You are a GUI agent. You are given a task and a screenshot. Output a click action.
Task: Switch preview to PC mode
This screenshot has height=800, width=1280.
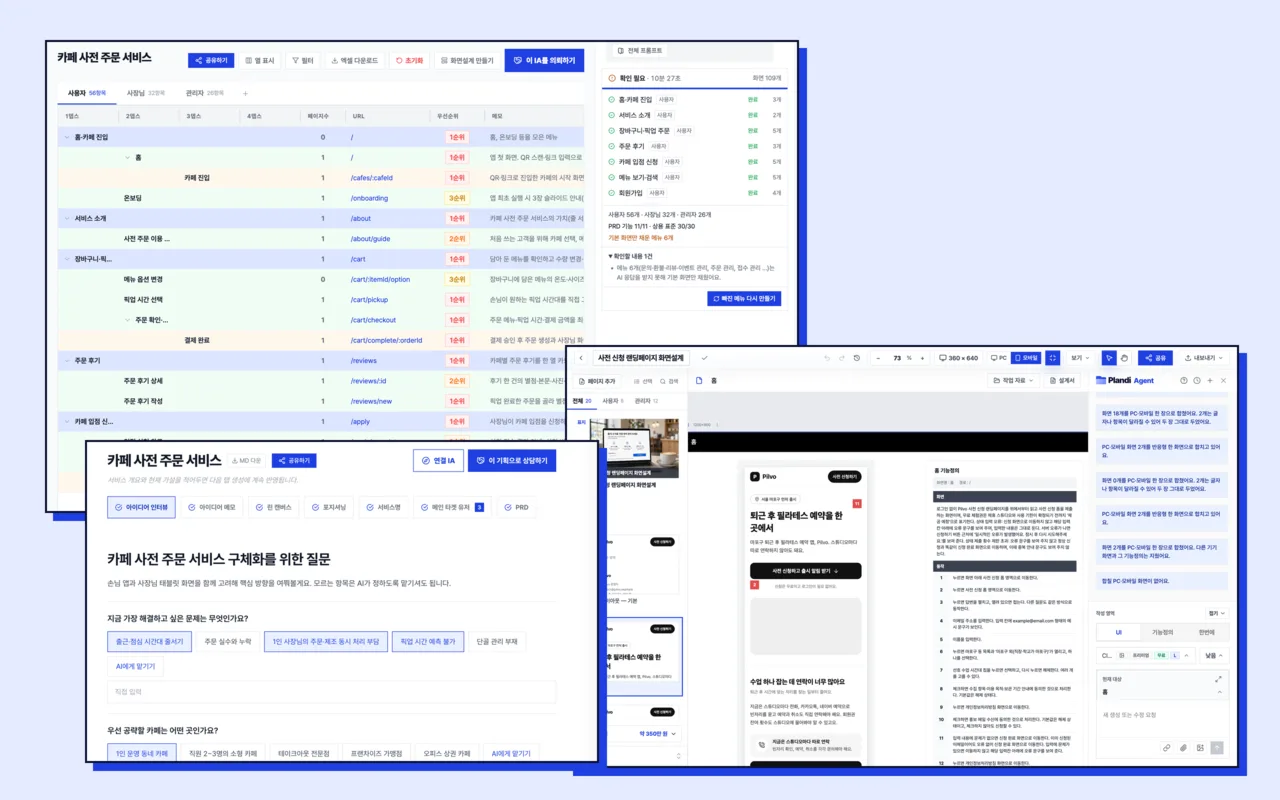pos(999,357)
